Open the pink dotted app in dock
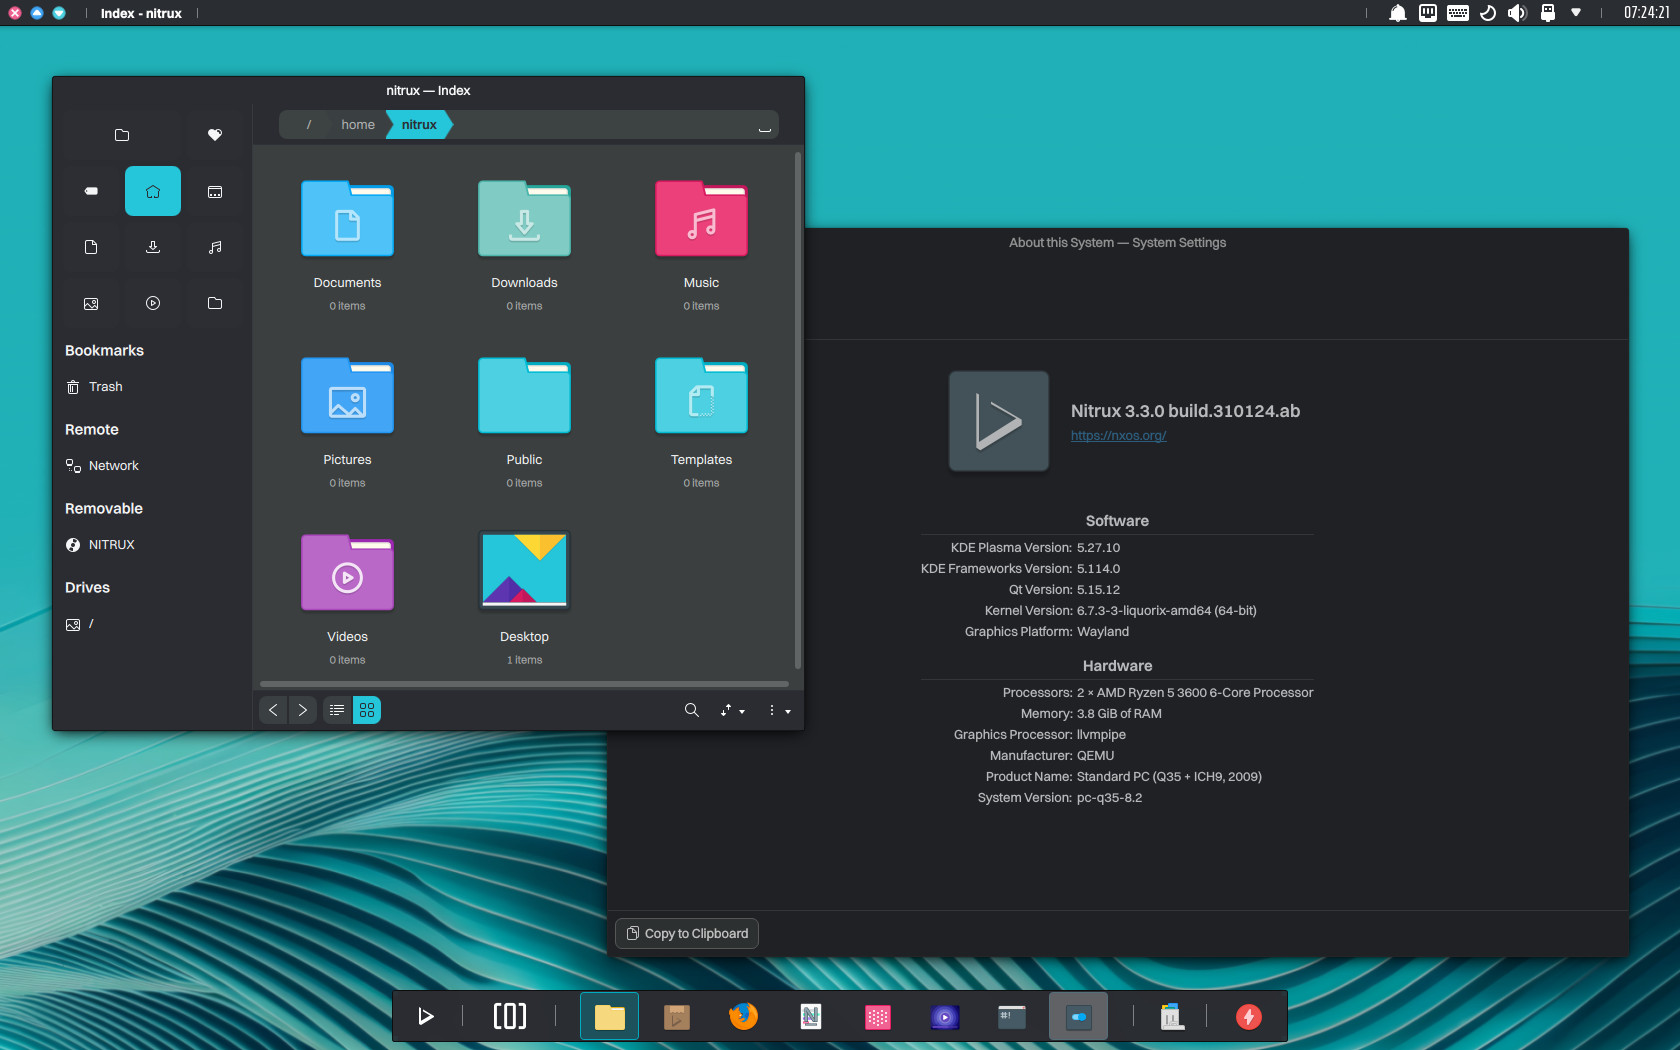Screen dimensions: 1680x1050 [878, 1017]
